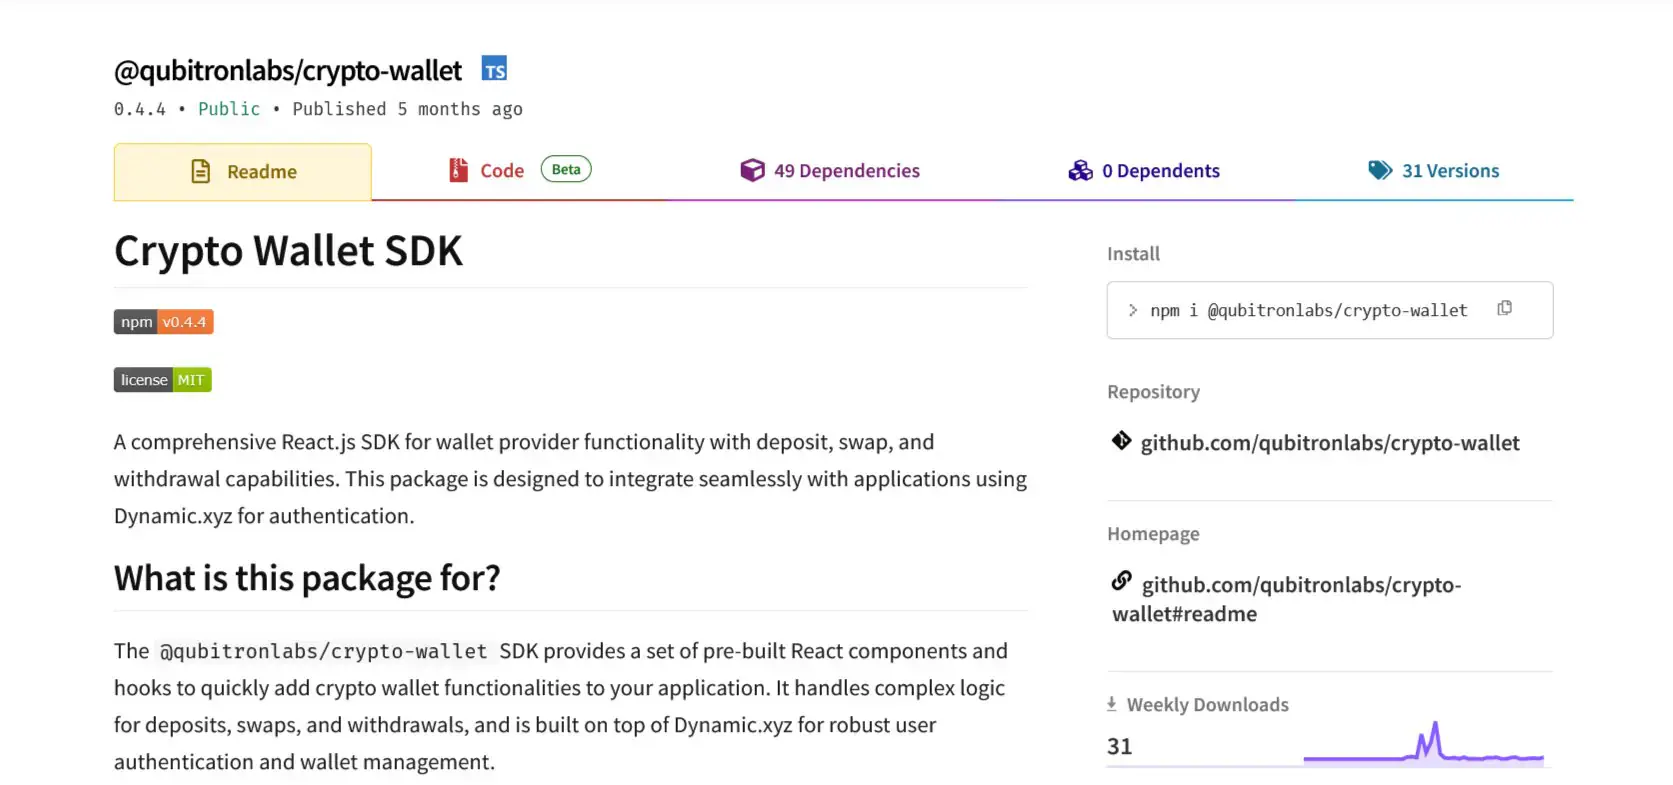Viewport: 1673px width, 785px height.
Task: Open the 49 Dependencies tab
Action: (x=830, y=171)
